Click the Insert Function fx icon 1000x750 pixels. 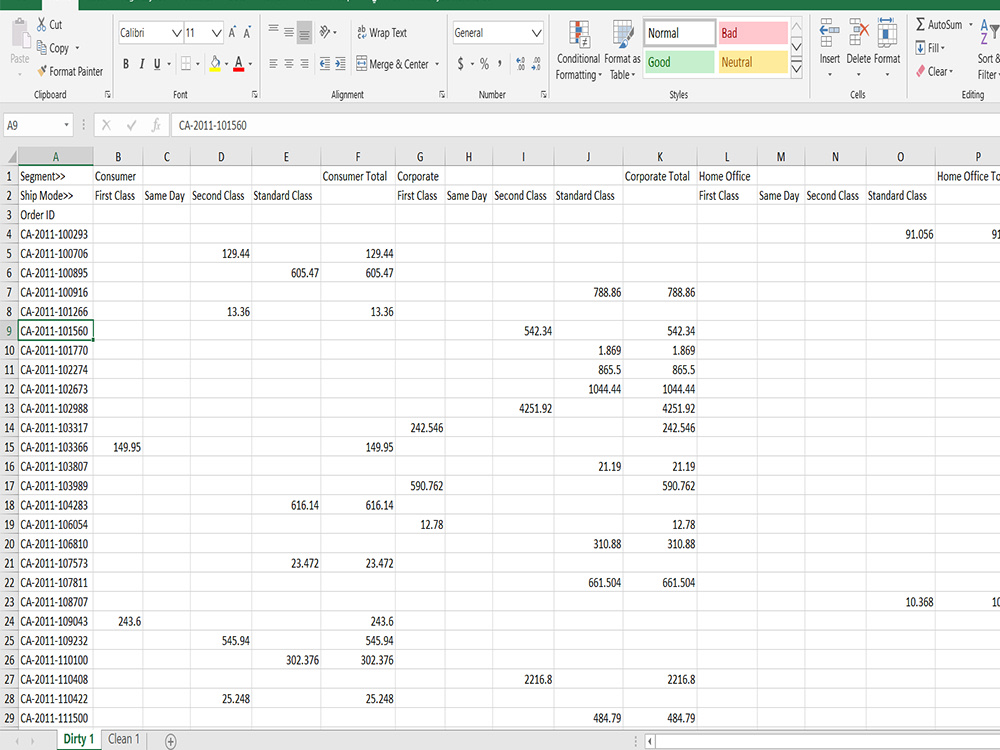(x=156, y=126)
